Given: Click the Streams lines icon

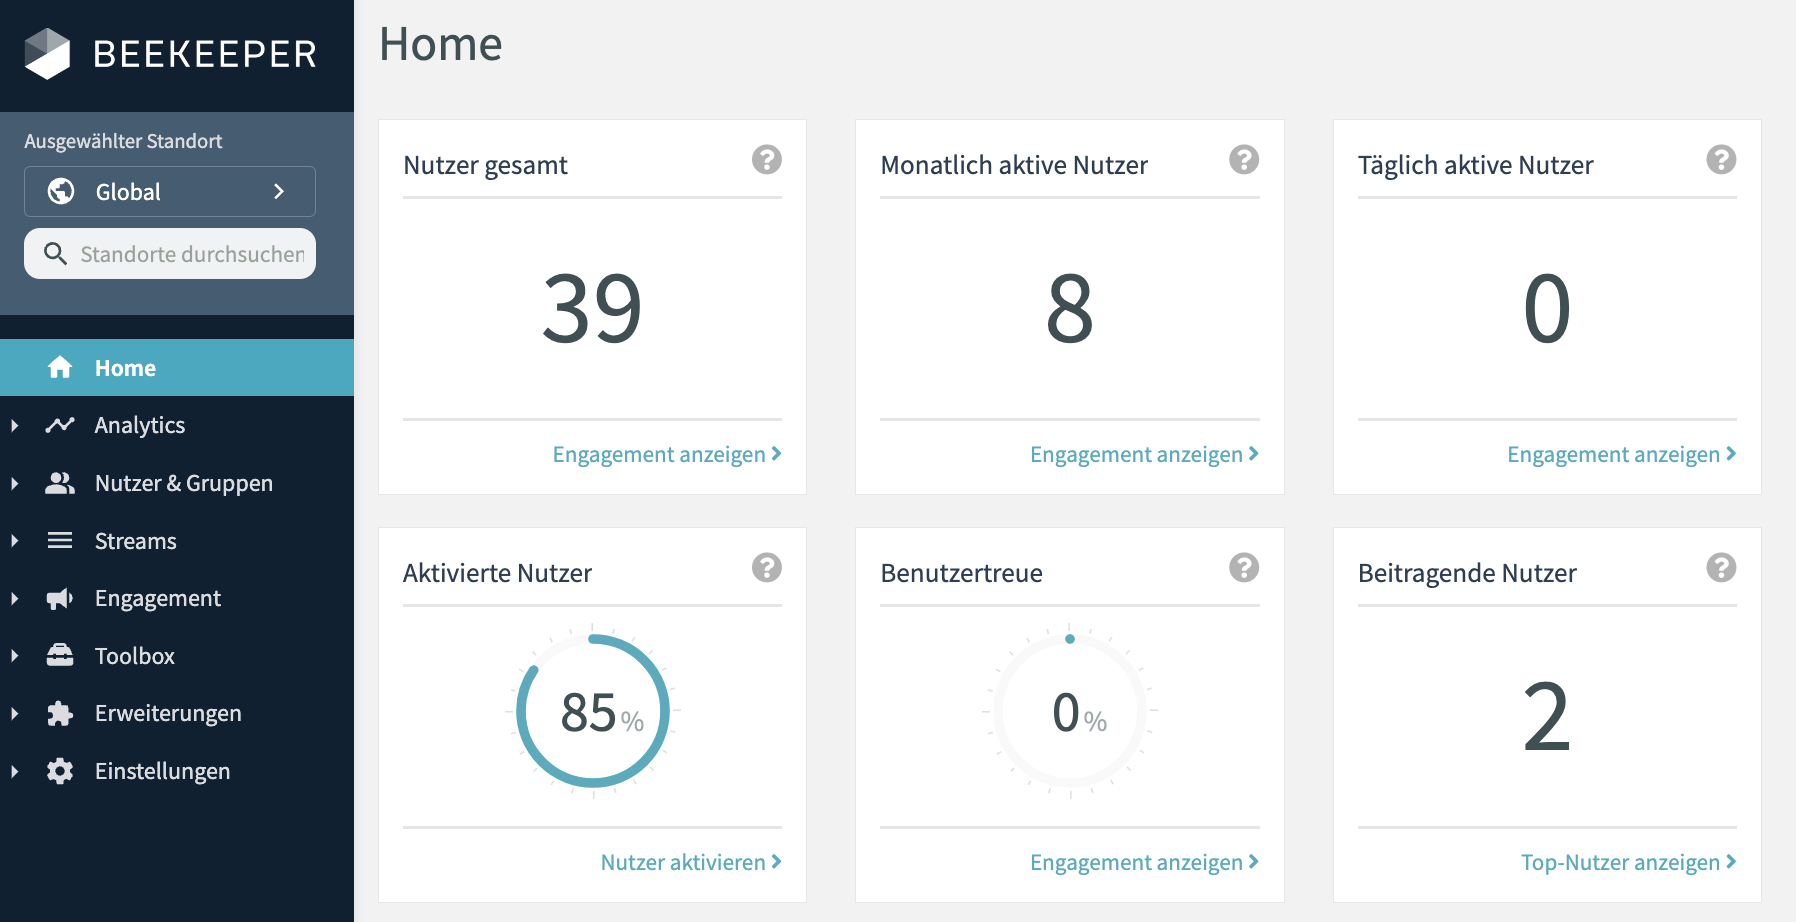Looking at the screenshot, I should point(60,540).
